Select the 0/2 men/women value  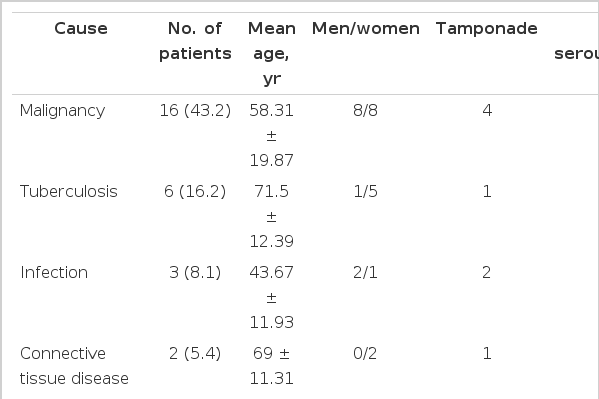click(x=366, y=354)
